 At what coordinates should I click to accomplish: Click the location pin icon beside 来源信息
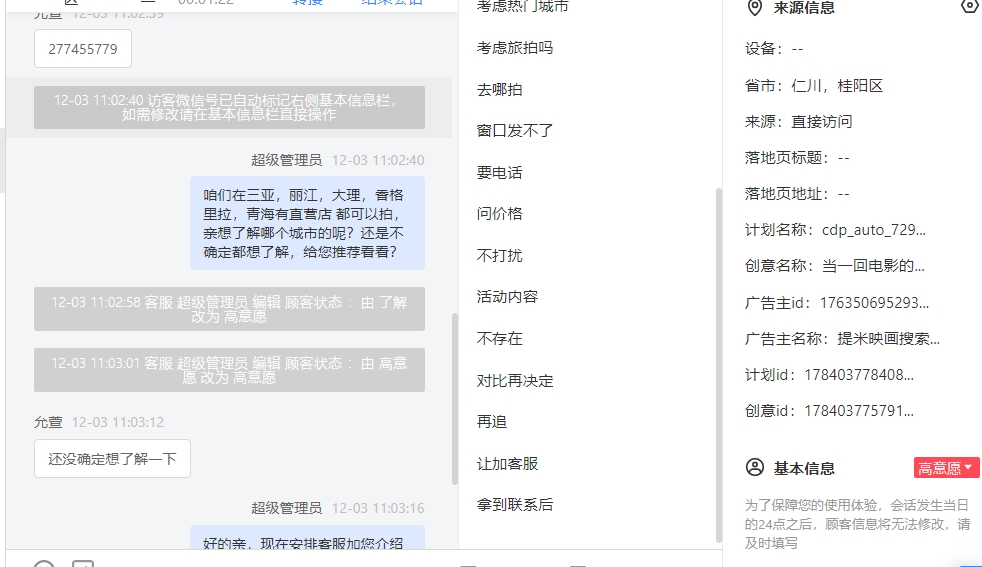pyautogui.click(x=755, y=8)
